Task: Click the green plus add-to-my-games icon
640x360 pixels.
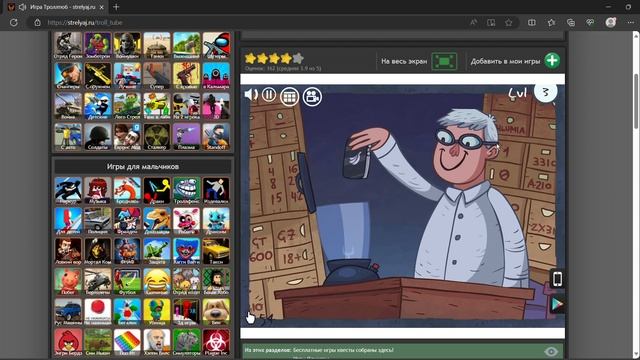Action: [x=552, y=61]
